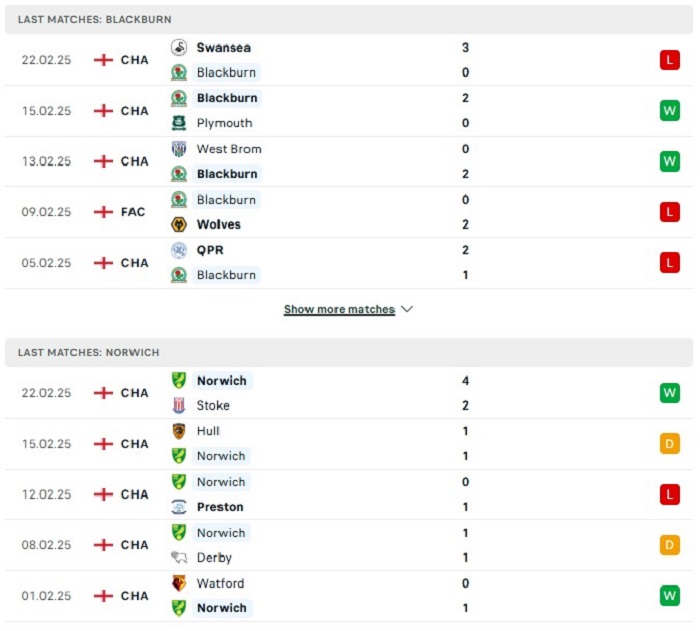Click the Plymouth club crest icon
Image resolution: width=700 pixels, height=631 pixels.
point(179,123)
